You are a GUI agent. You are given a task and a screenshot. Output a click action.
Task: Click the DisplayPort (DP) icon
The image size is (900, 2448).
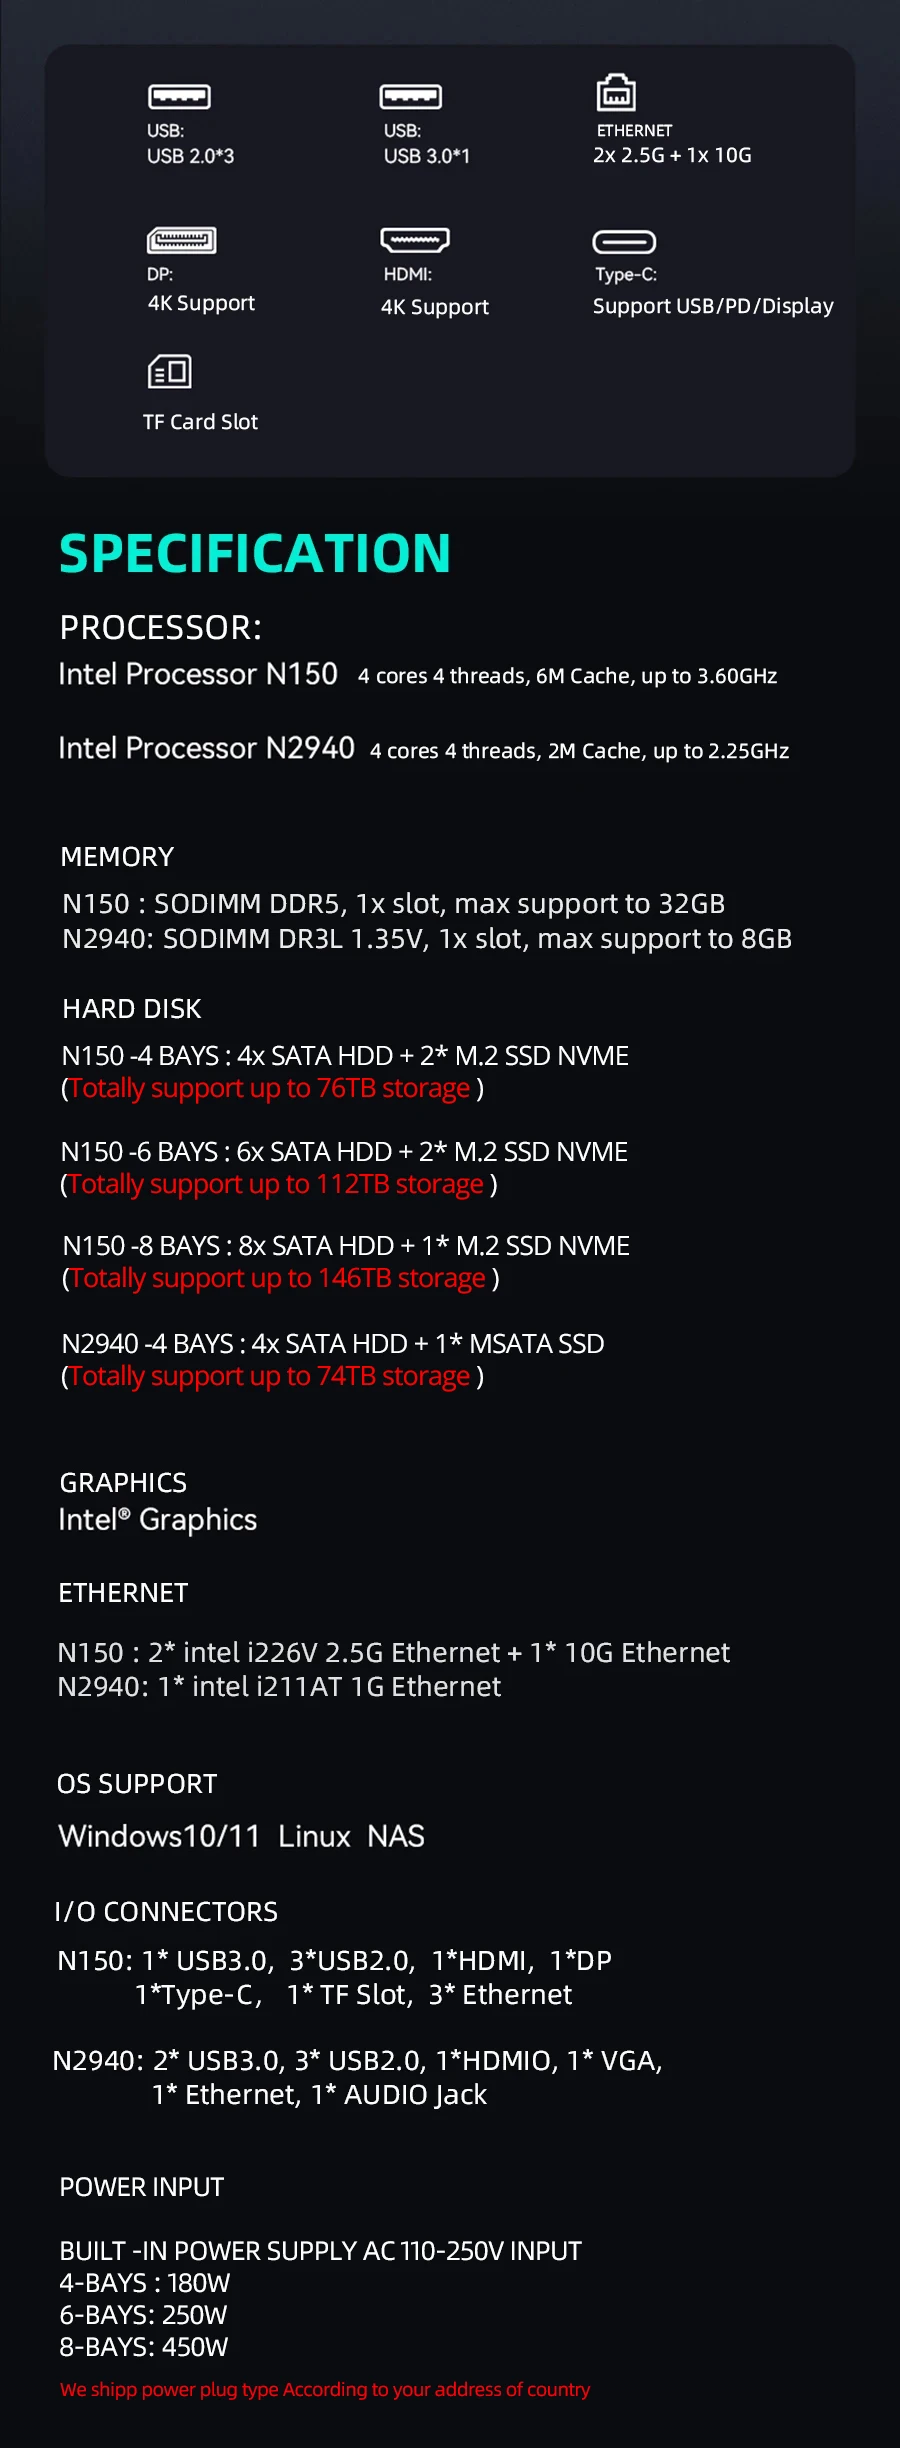pos(181,240)
